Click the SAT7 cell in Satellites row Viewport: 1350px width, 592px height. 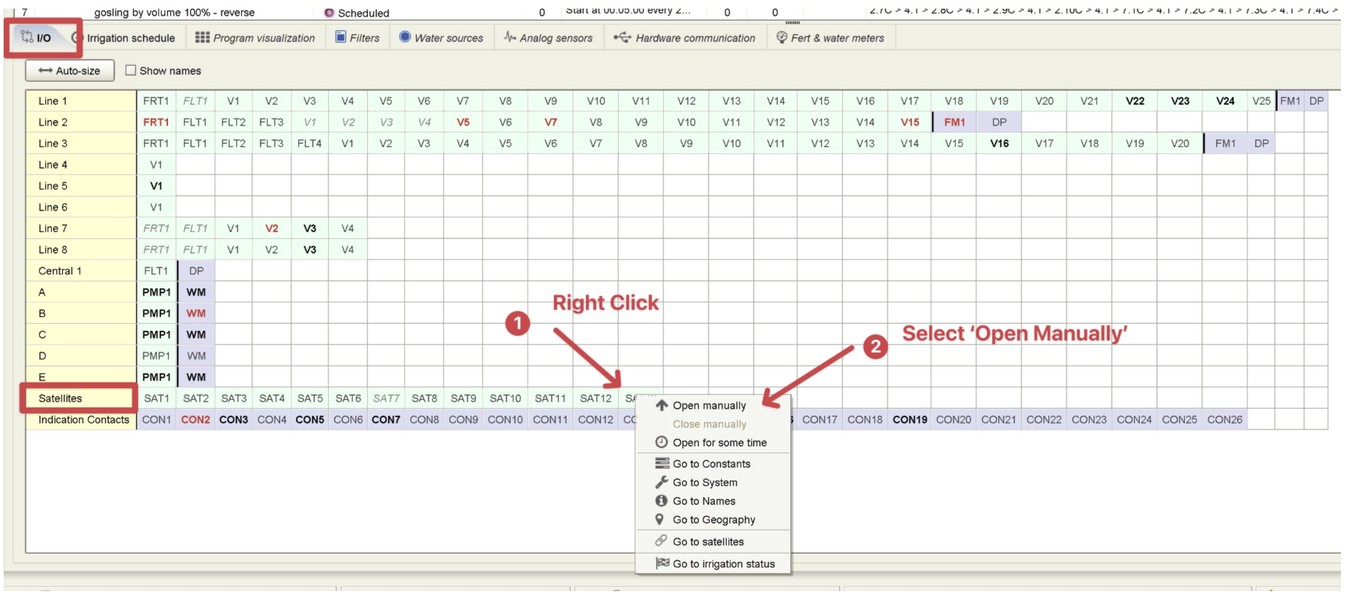pyautogui.click(x=386, y=398)
